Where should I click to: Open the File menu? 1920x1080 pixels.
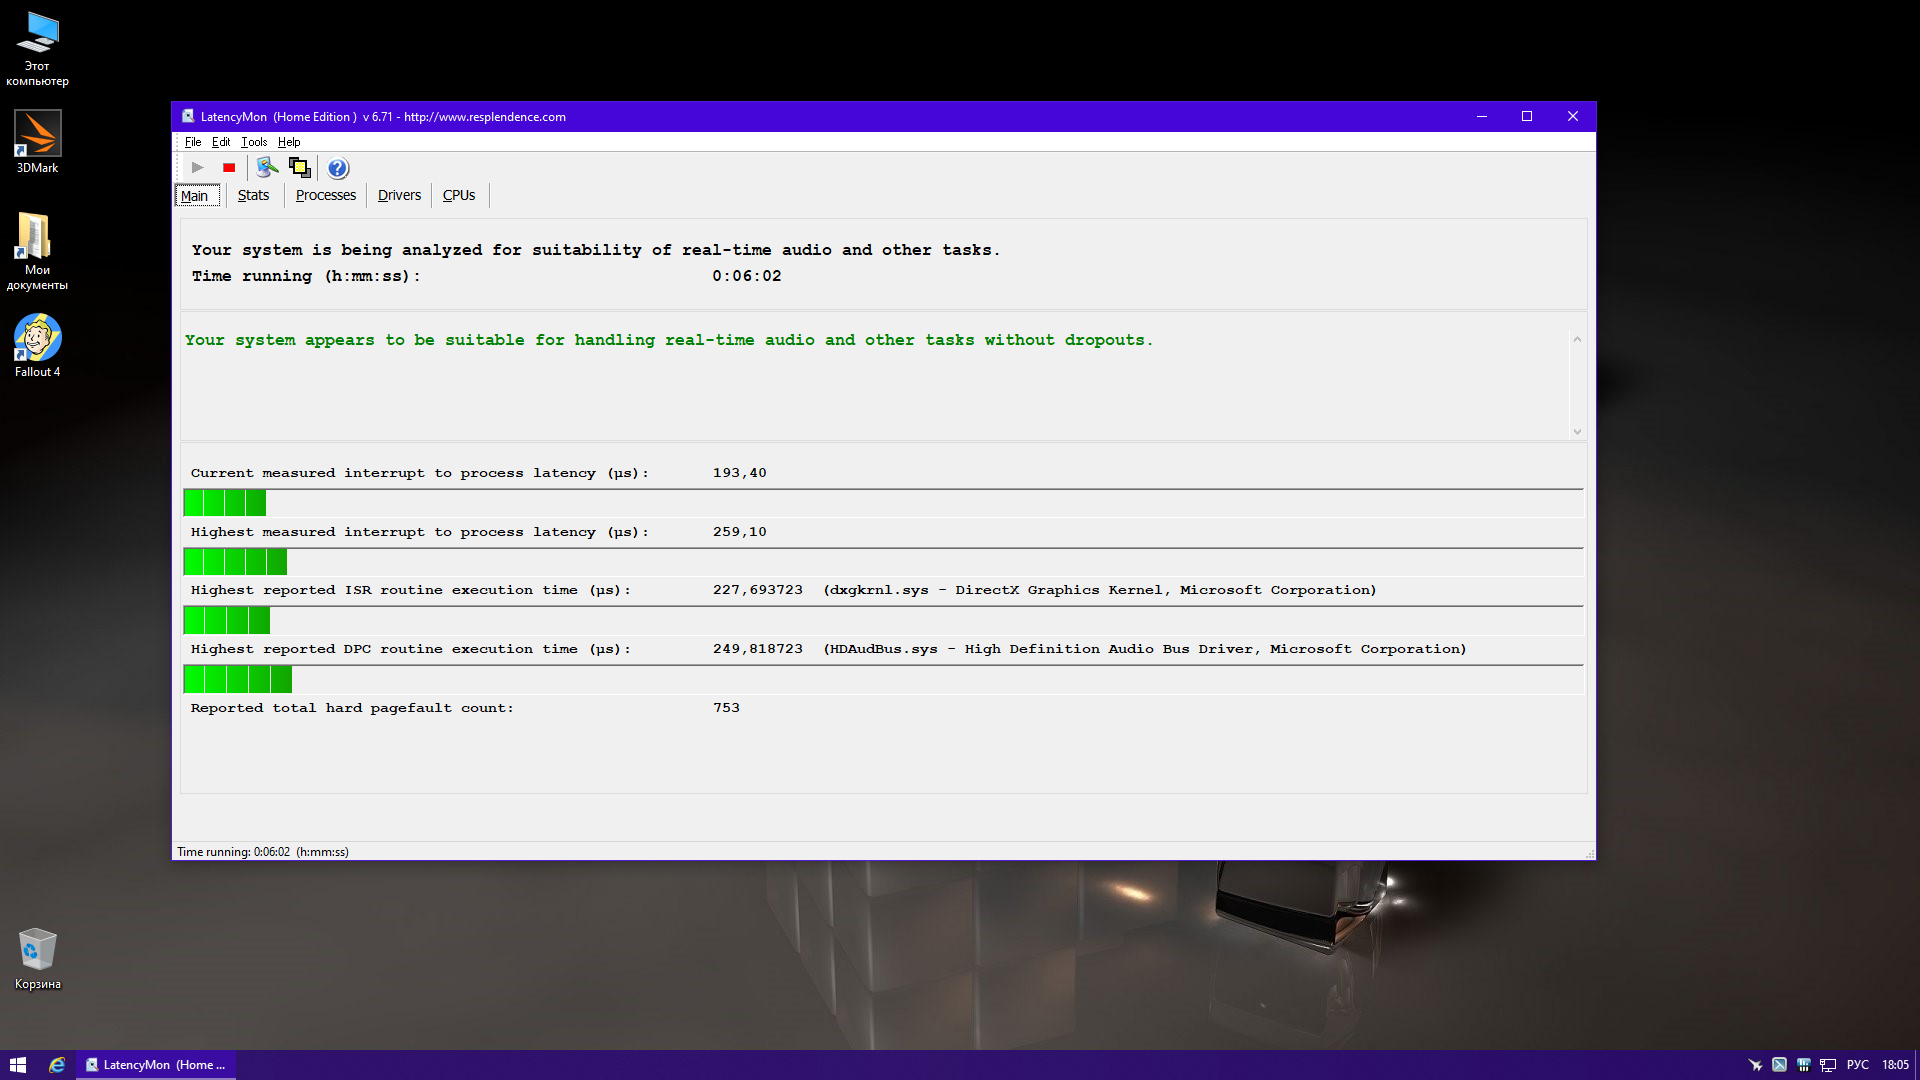(193, 142)
